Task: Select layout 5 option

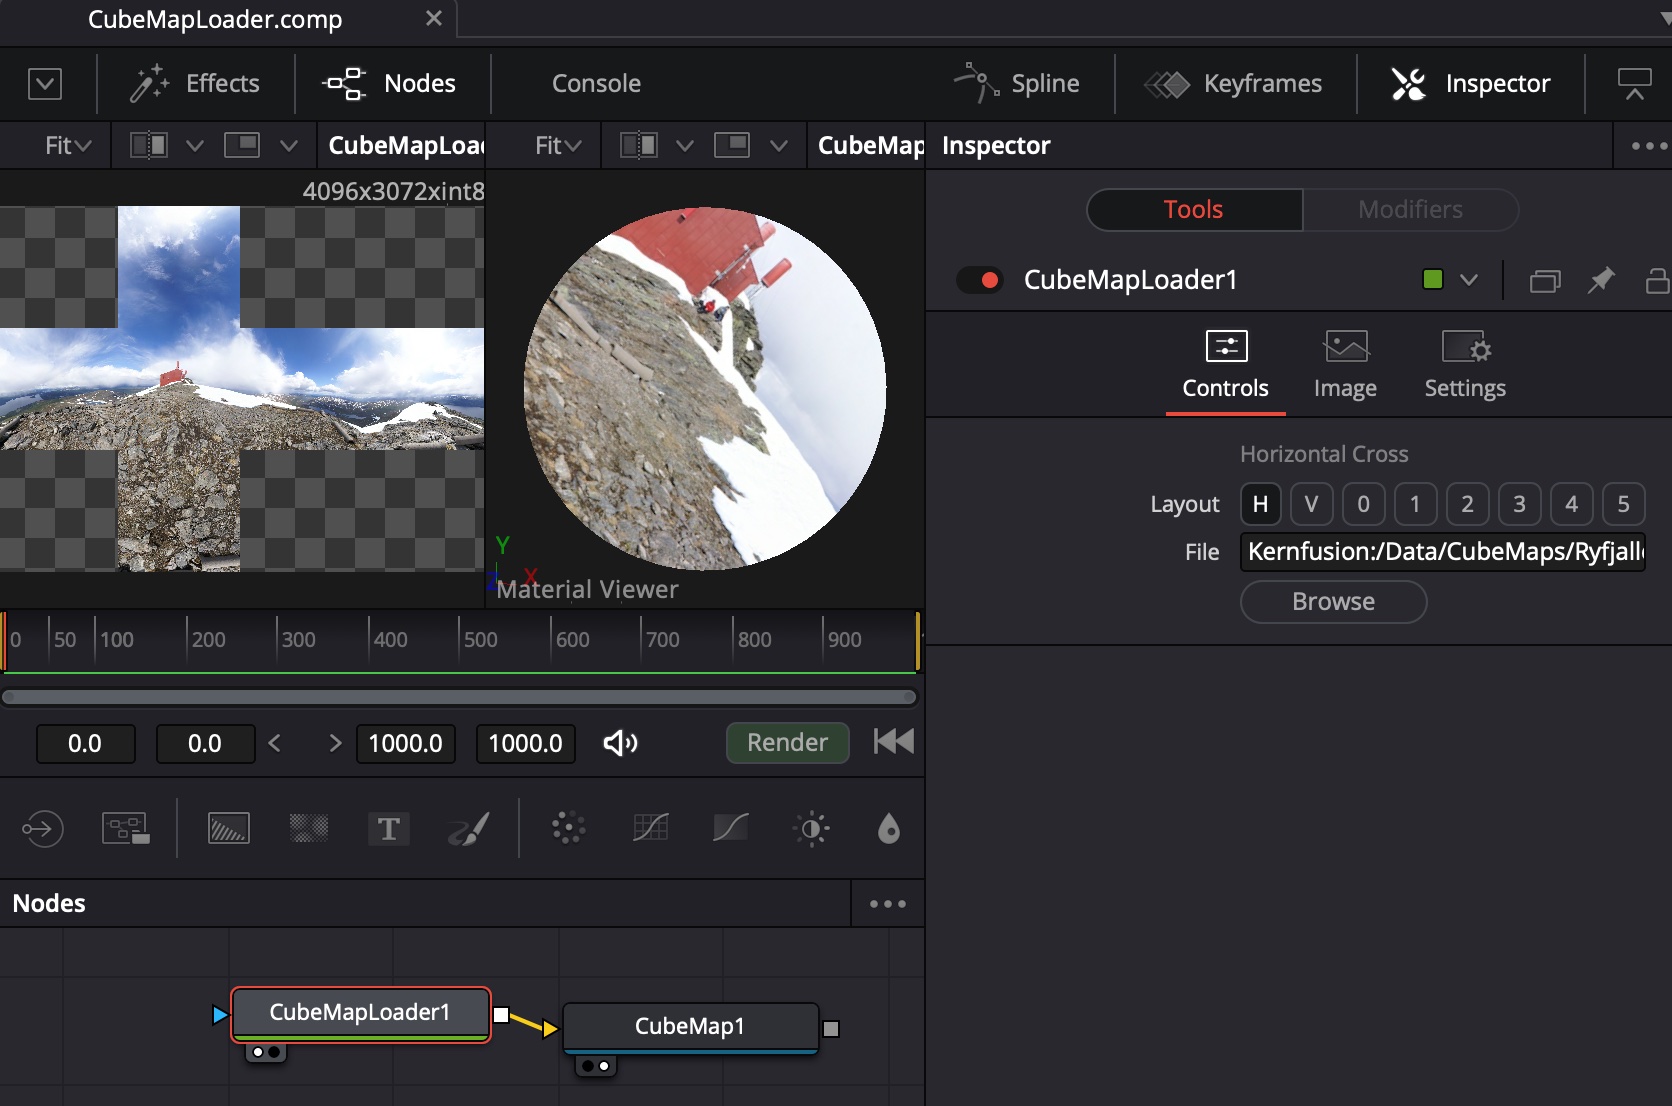Action: click(1623, 504)
